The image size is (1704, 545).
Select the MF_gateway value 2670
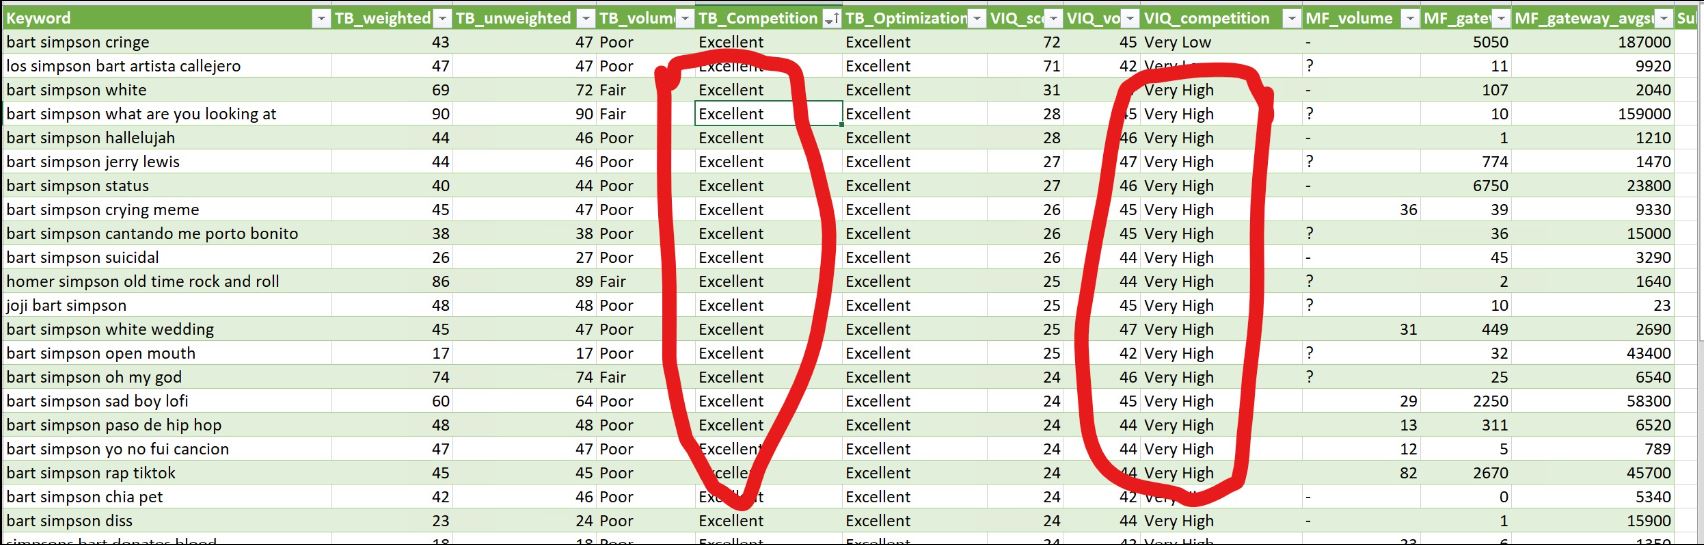[1466, 474]
